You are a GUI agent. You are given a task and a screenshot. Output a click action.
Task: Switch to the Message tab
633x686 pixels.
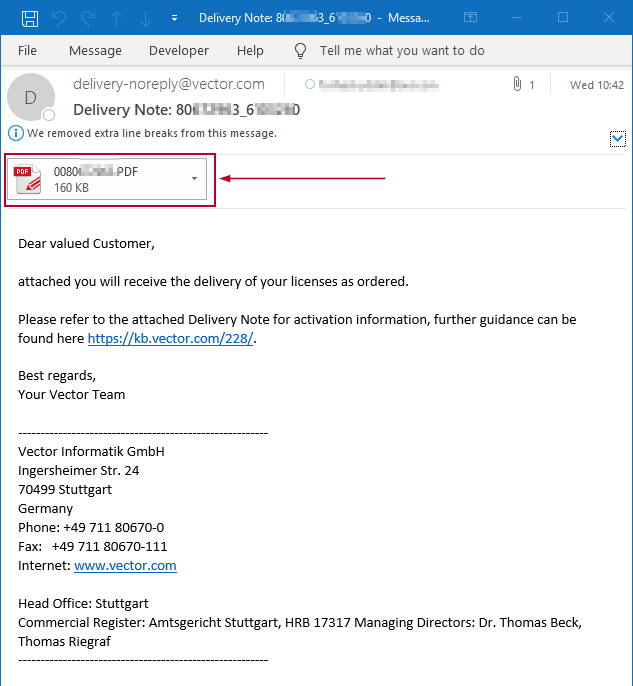95,51
